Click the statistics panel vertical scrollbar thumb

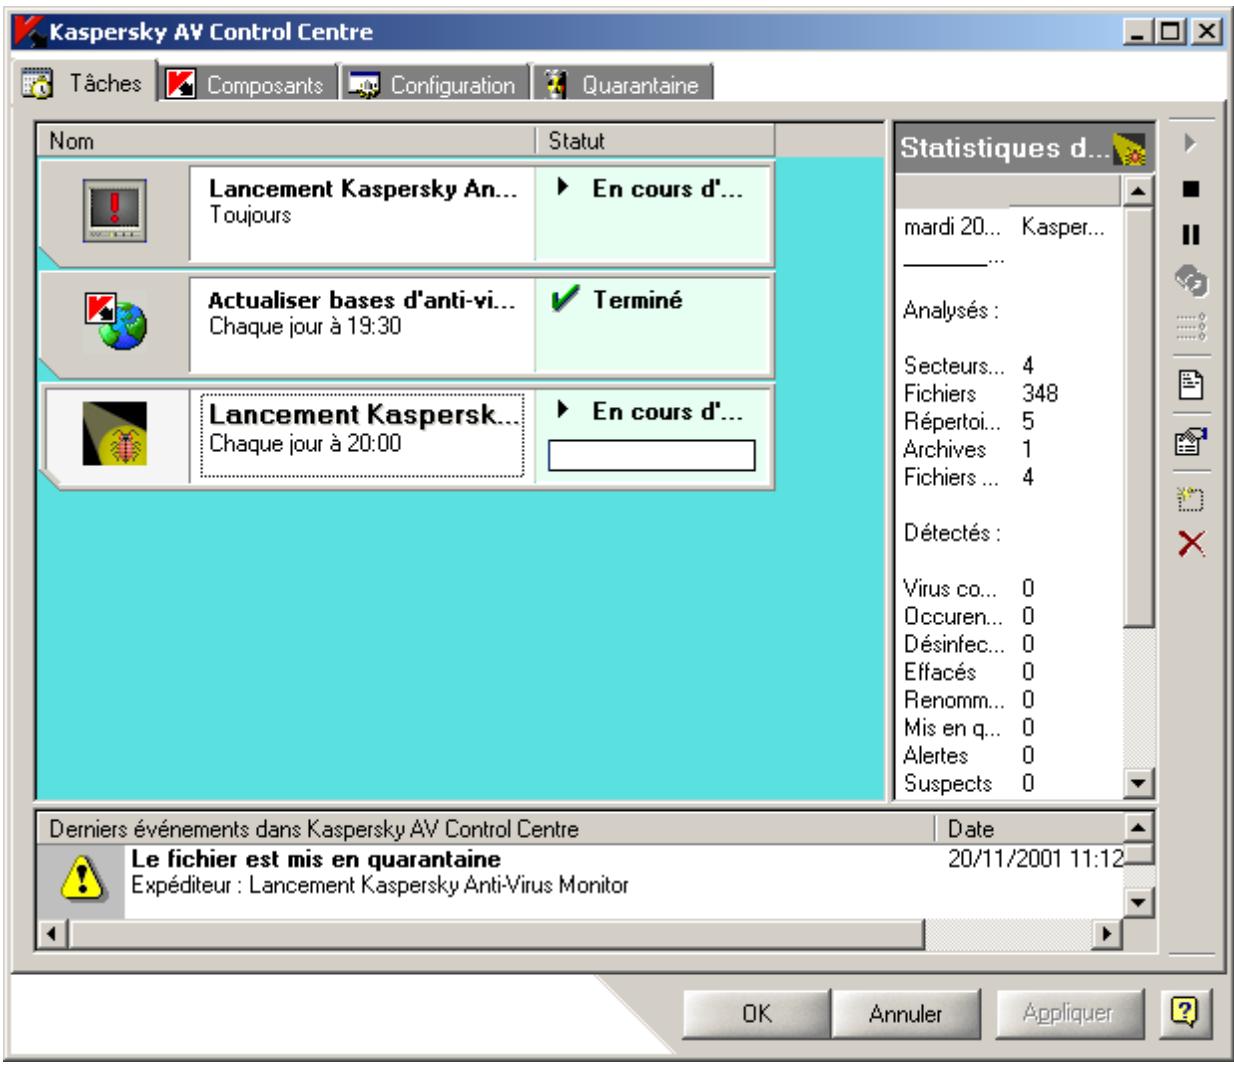point(1138,415)
